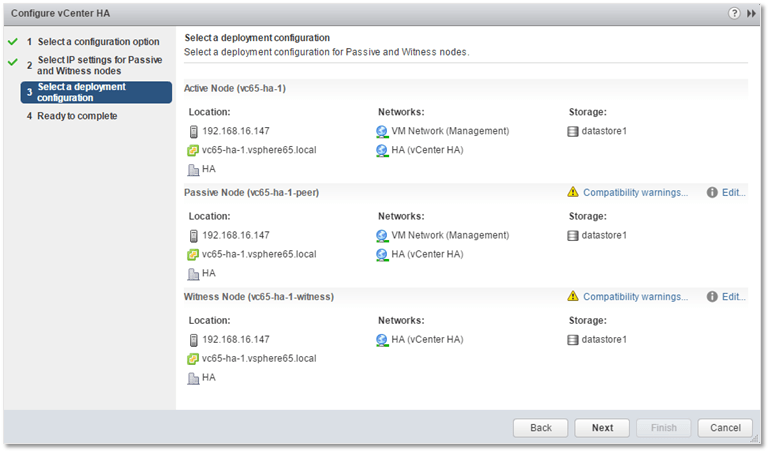Click host icon under Passive Node location
Screen dimensions: 770x453
(x=193, y=236)
